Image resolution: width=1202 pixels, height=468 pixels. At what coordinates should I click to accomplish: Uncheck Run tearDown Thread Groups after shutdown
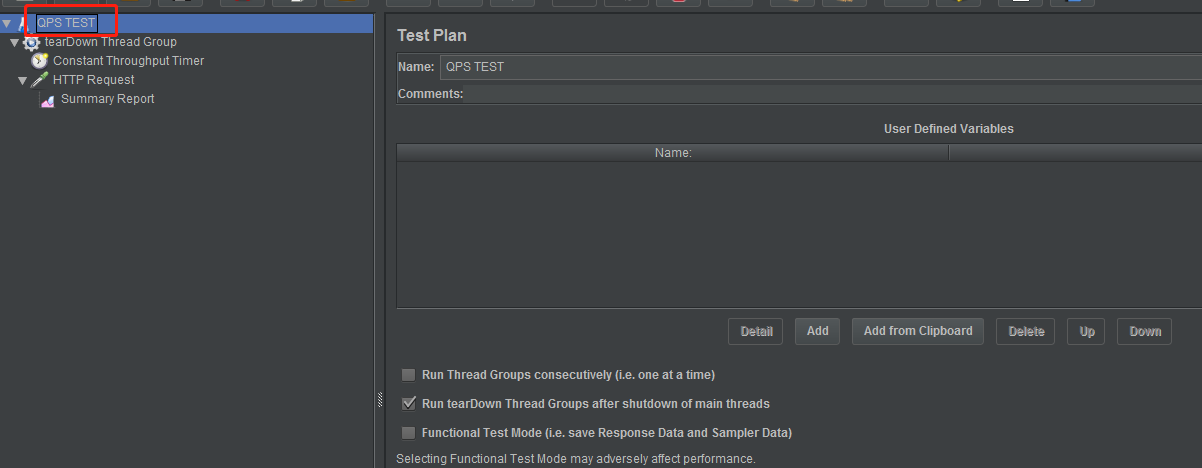point(408,404)
